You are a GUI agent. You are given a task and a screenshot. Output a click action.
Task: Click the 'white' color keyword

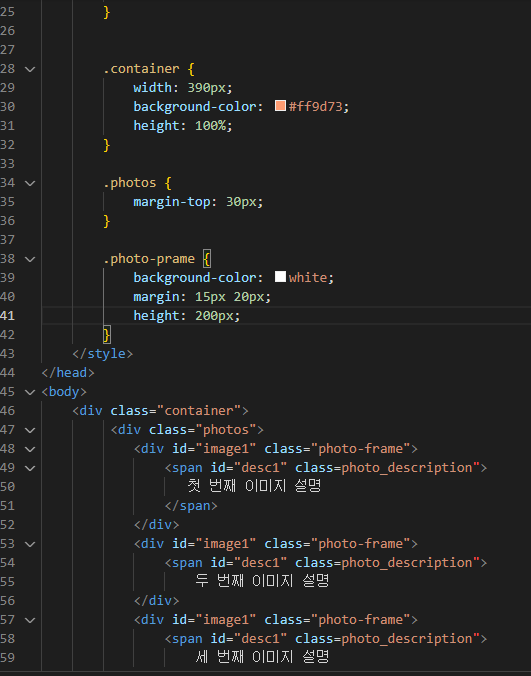click(308, 278)
